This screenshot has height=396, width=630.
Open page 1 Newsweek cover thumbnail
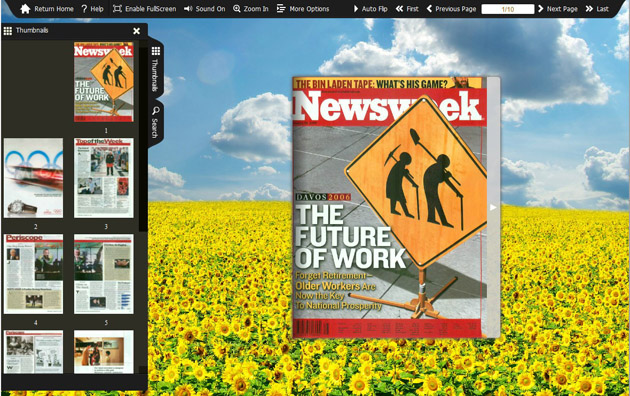pos(104,82)
